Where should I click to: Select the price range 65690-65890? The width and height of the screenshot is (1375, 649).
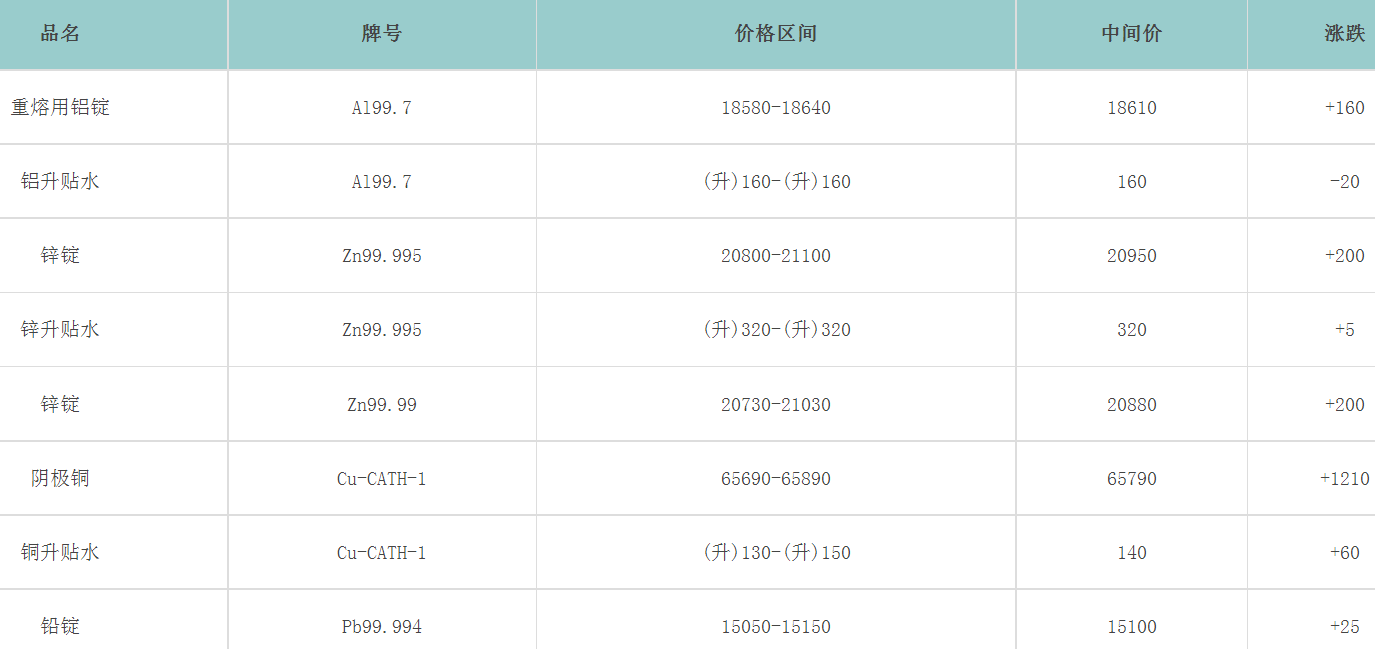[x=775, y=479]
